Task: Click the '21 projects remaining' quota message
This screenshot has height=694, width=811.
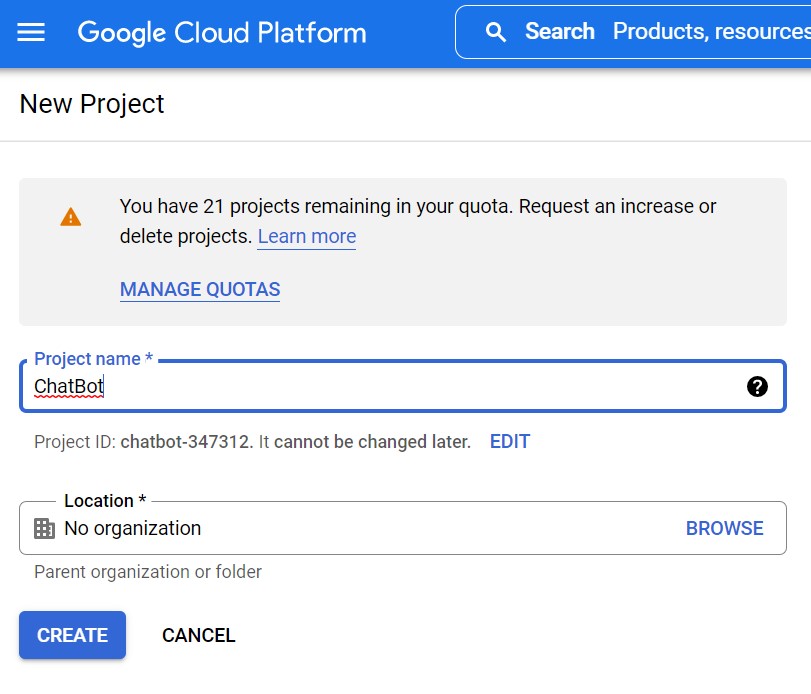Action: click(x=418, y=221)
